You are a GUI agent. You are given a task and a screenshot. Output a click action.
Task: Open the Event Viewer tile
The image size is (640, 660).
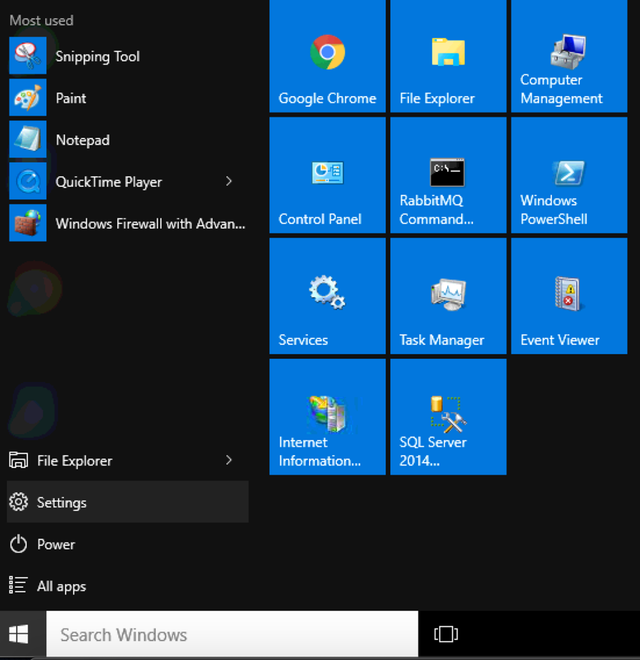point(569,296)
